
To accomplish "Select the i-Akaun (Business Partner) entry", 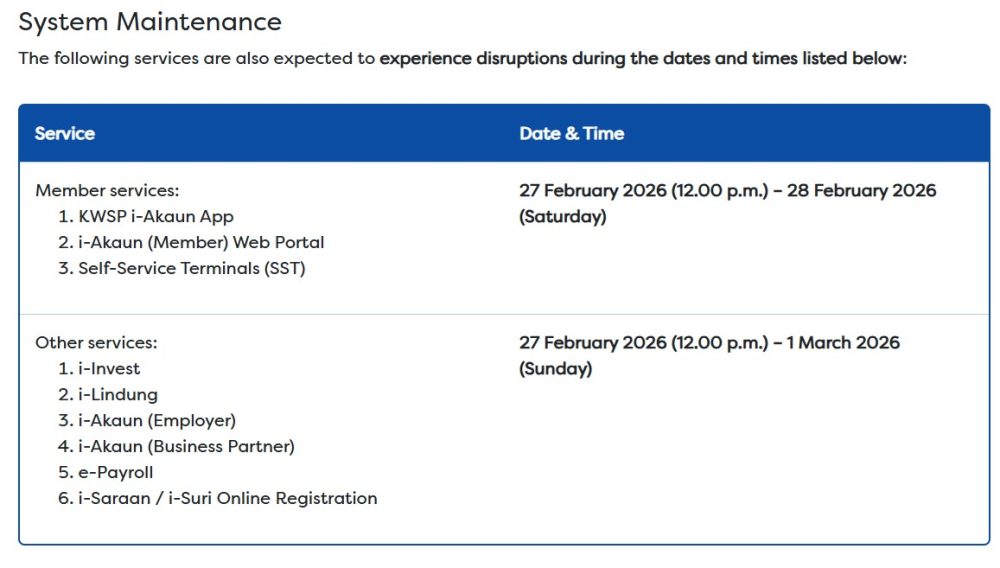I will (186, 446).
